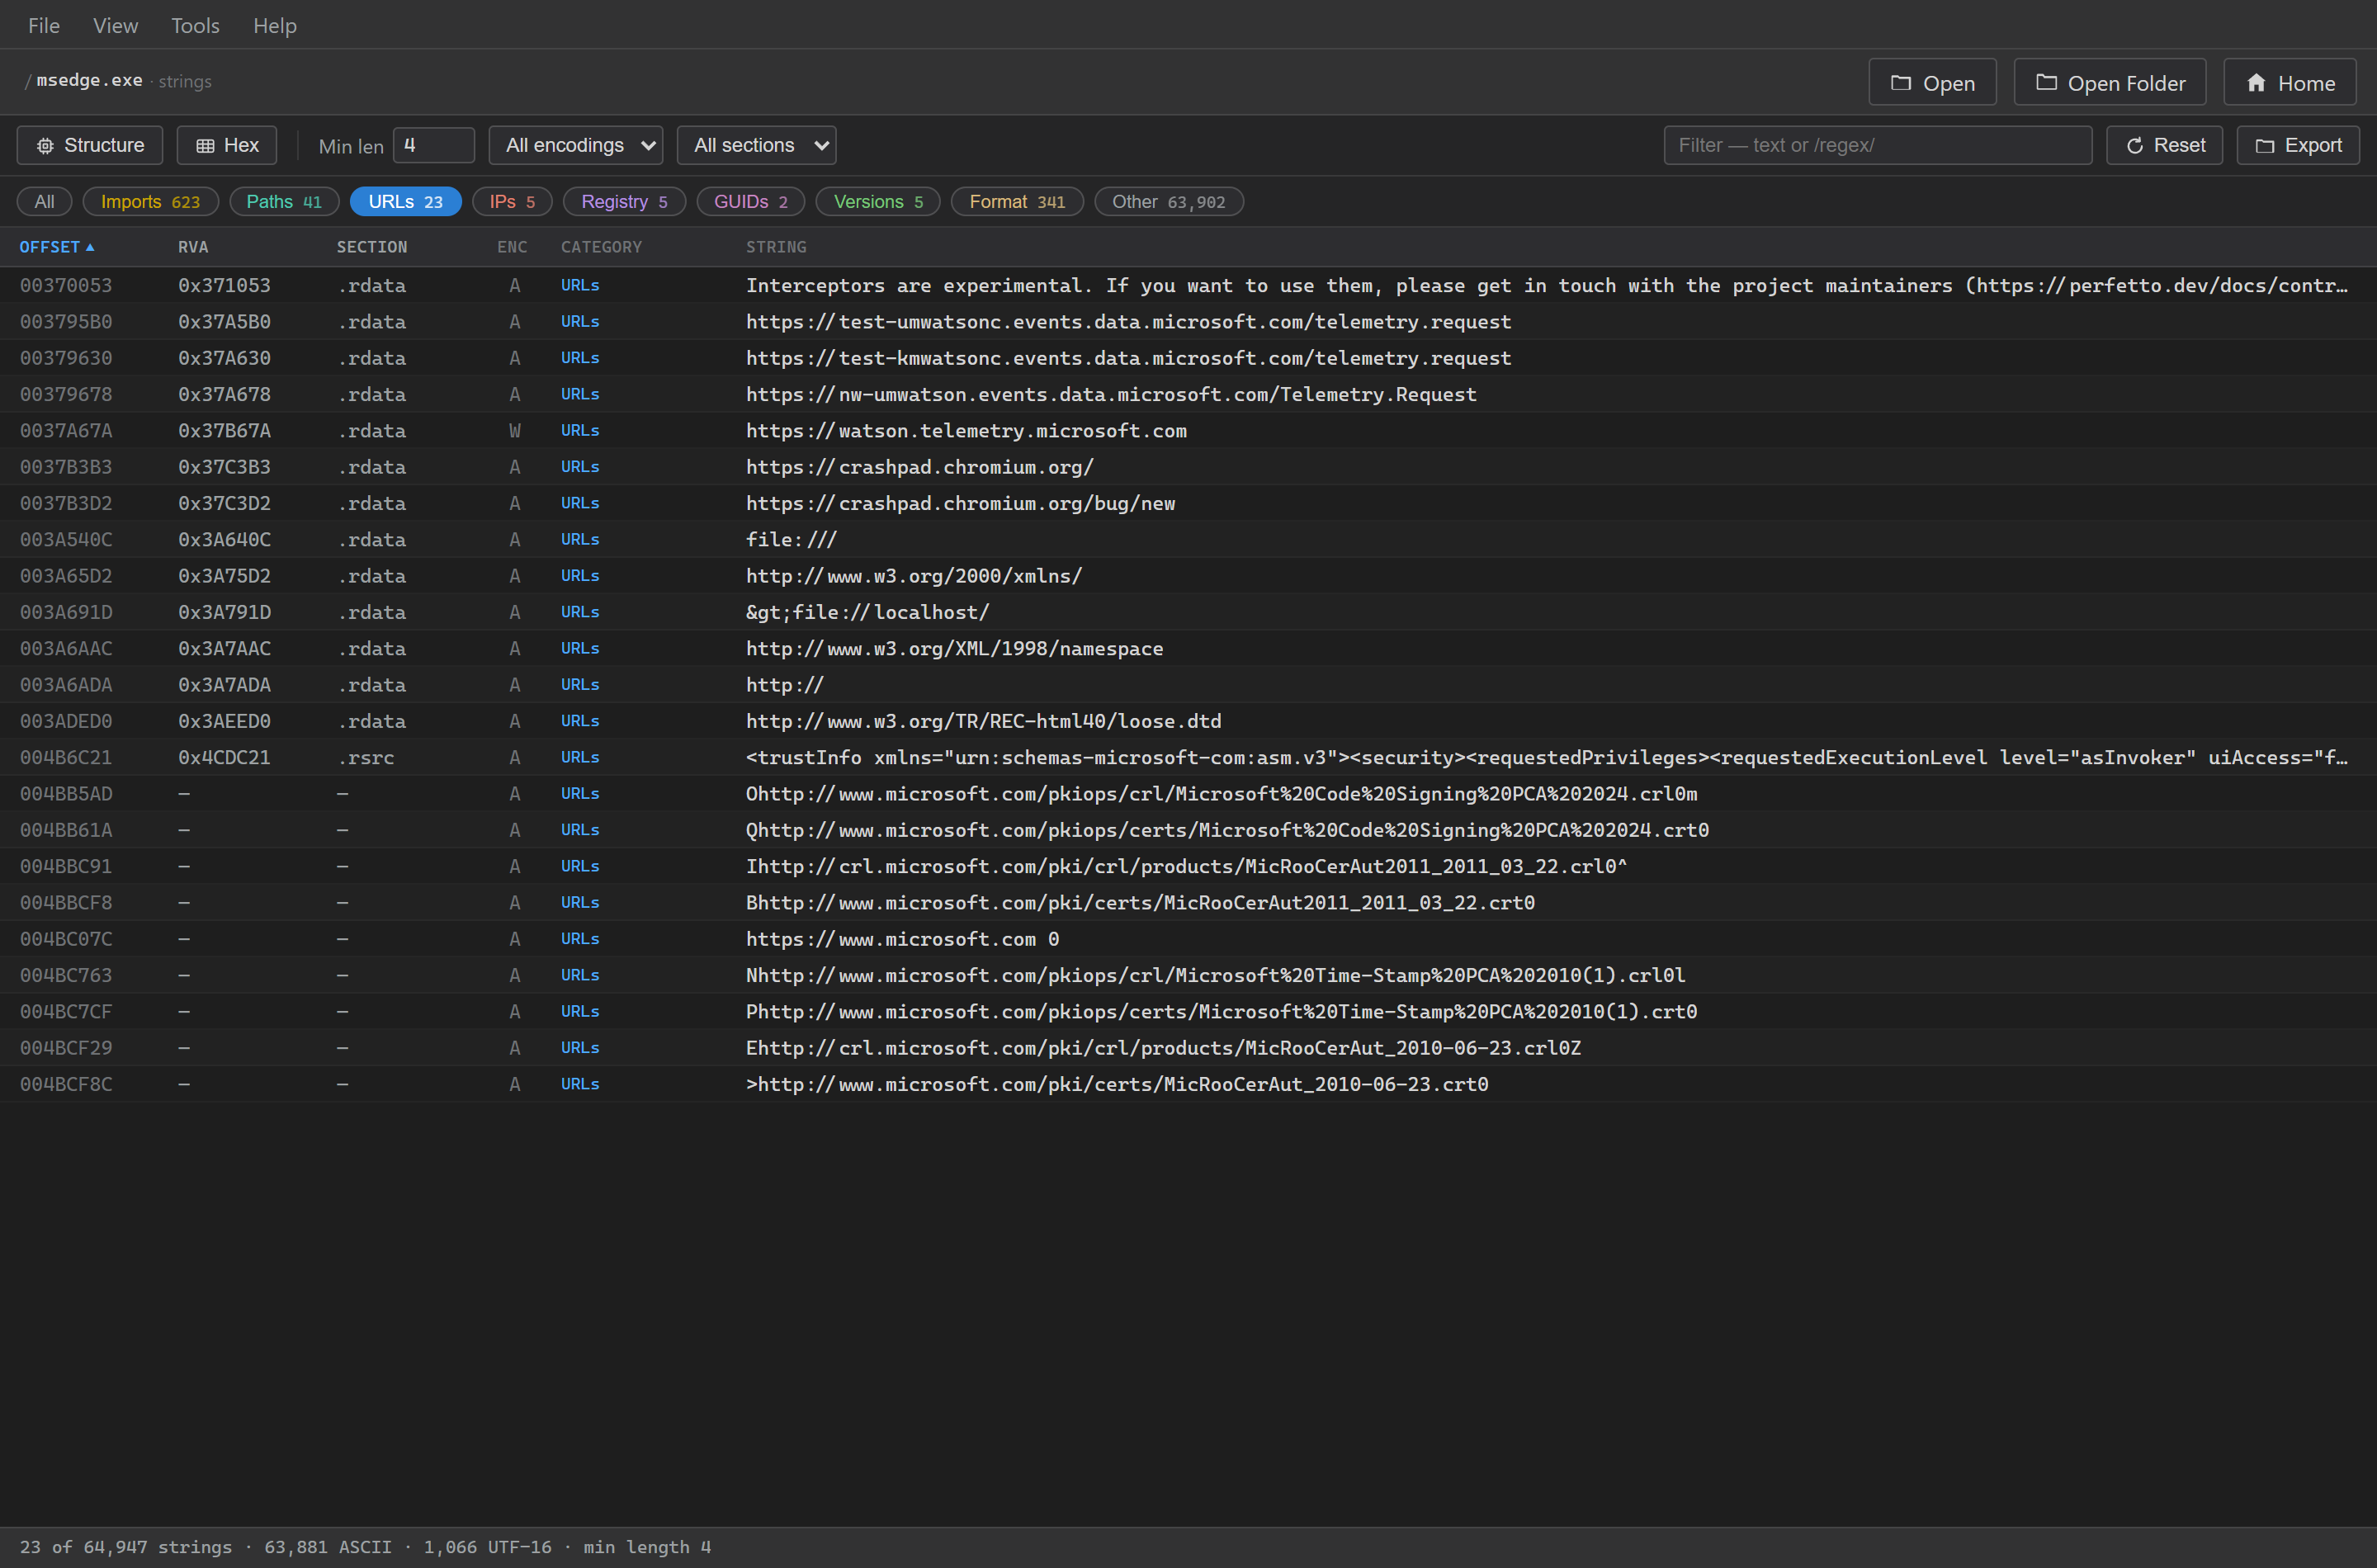Viewport: 2377px width, 1568px height.
Task: Select the Paths 41 chip
Action: tap(284, 202)
